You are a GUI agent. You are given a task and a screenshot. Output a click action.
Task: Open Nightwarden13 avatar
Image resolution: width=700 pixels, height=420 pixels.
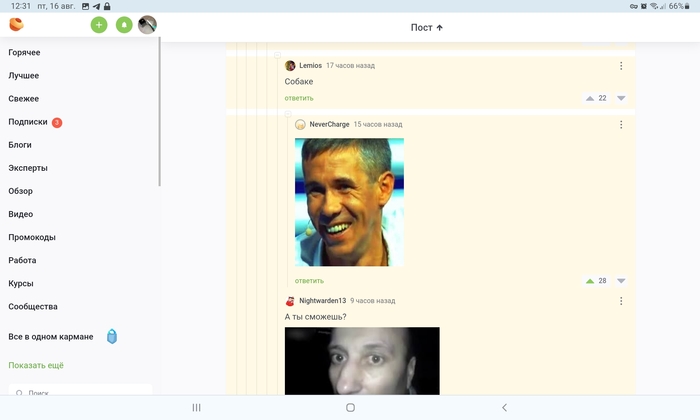click(290, 301)
